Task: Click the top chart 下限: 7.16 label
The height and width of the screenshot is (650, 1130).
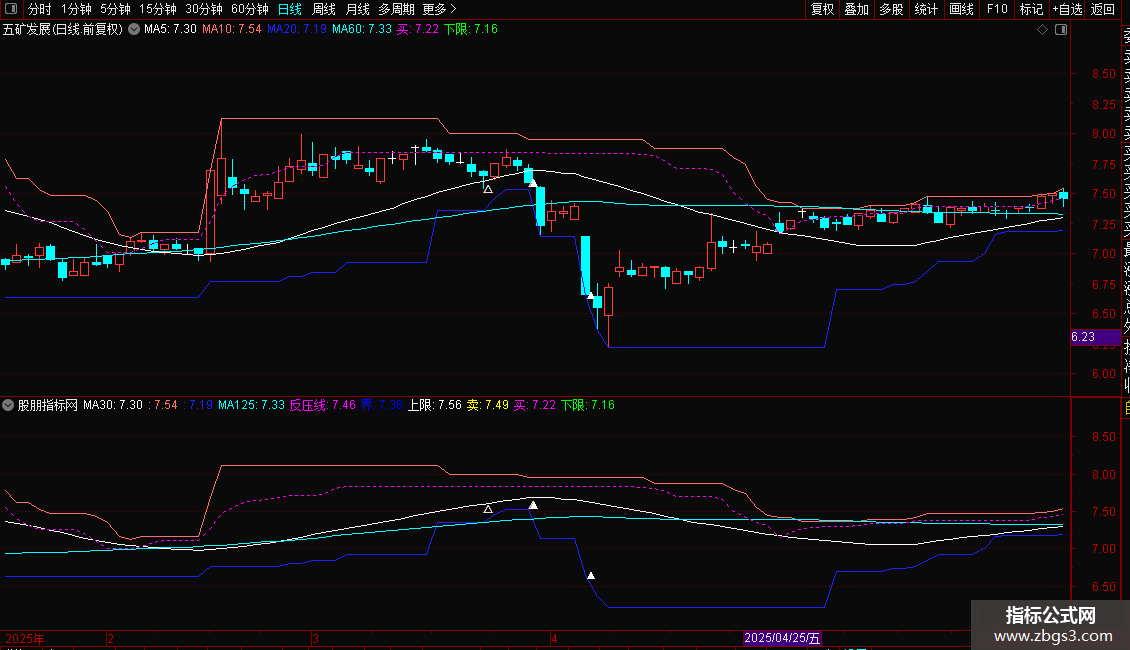Action: [x=471, y=30]
